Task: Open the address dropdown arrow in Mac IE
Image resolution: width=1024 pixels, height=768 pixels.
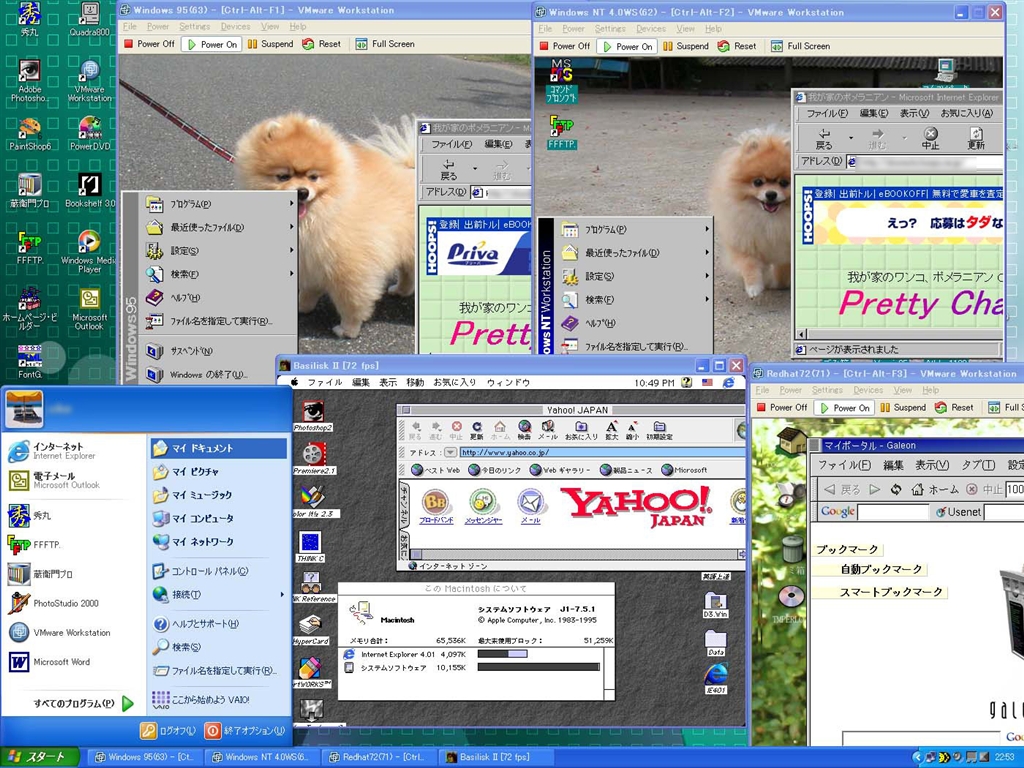Action: 450,452
